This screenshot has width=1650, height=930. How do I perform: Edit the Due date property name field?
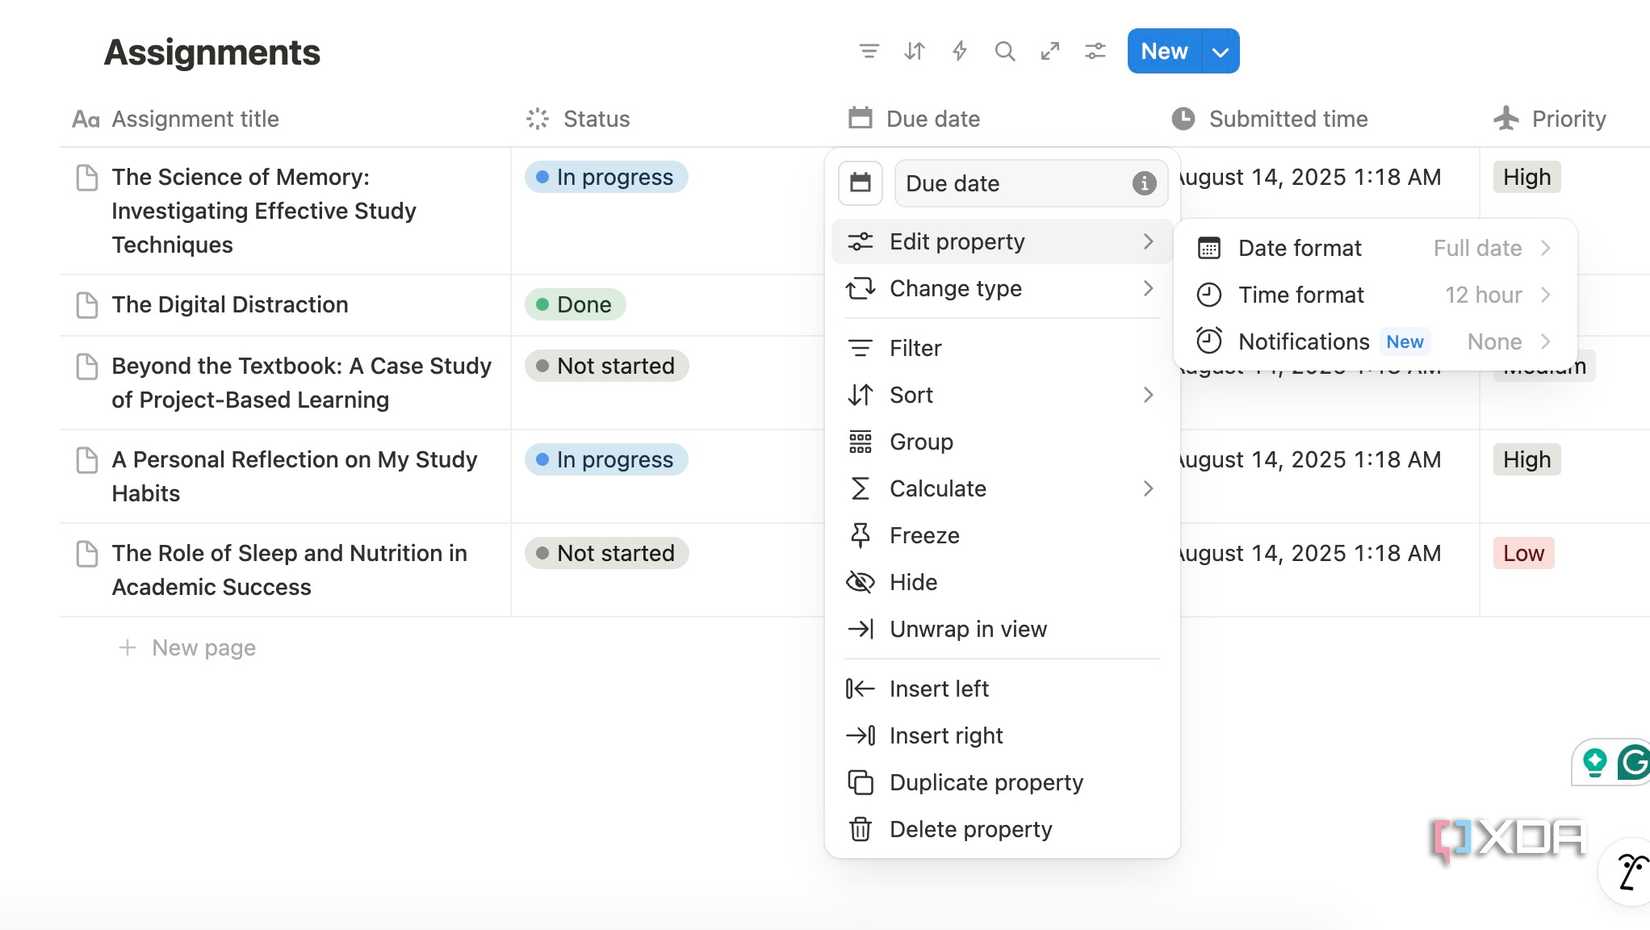(x=1012, y=184)
